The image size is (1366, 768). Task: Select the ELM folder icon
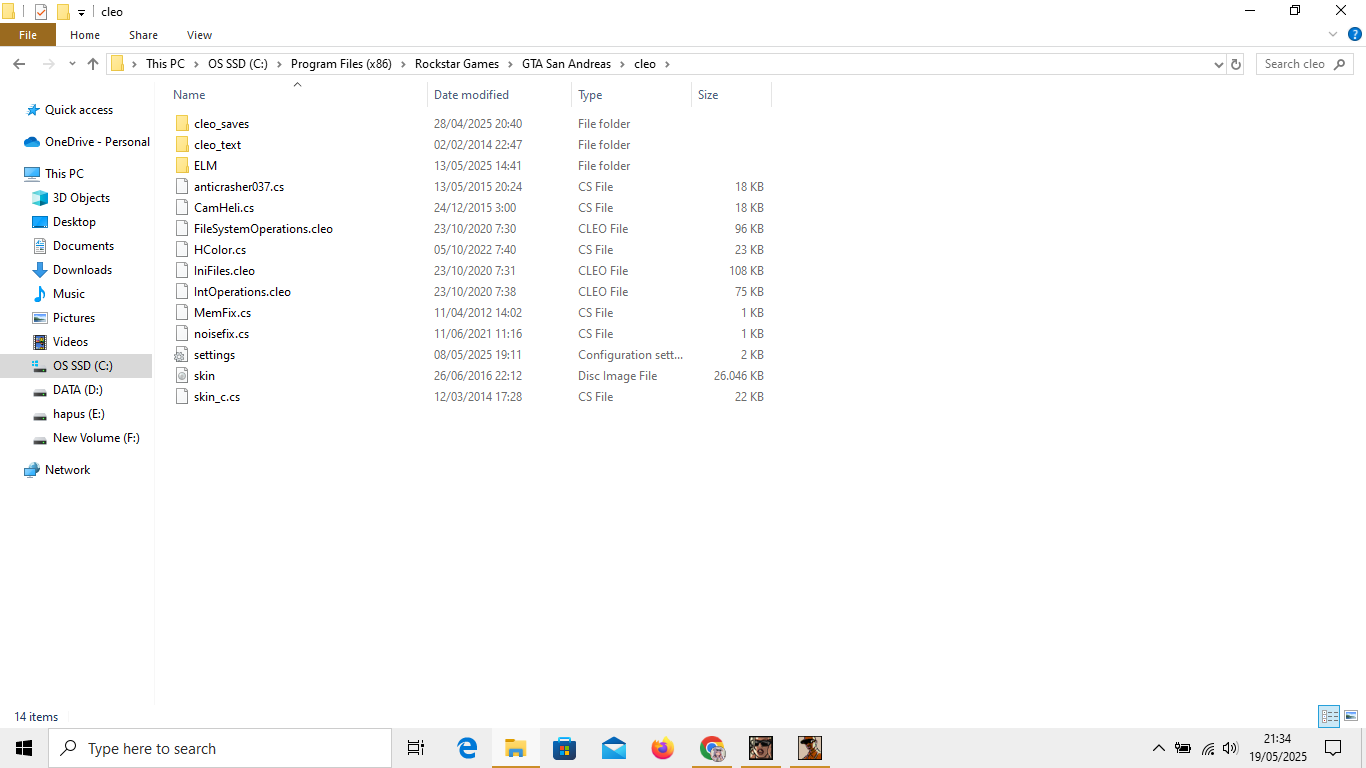[x=181, y=166]
